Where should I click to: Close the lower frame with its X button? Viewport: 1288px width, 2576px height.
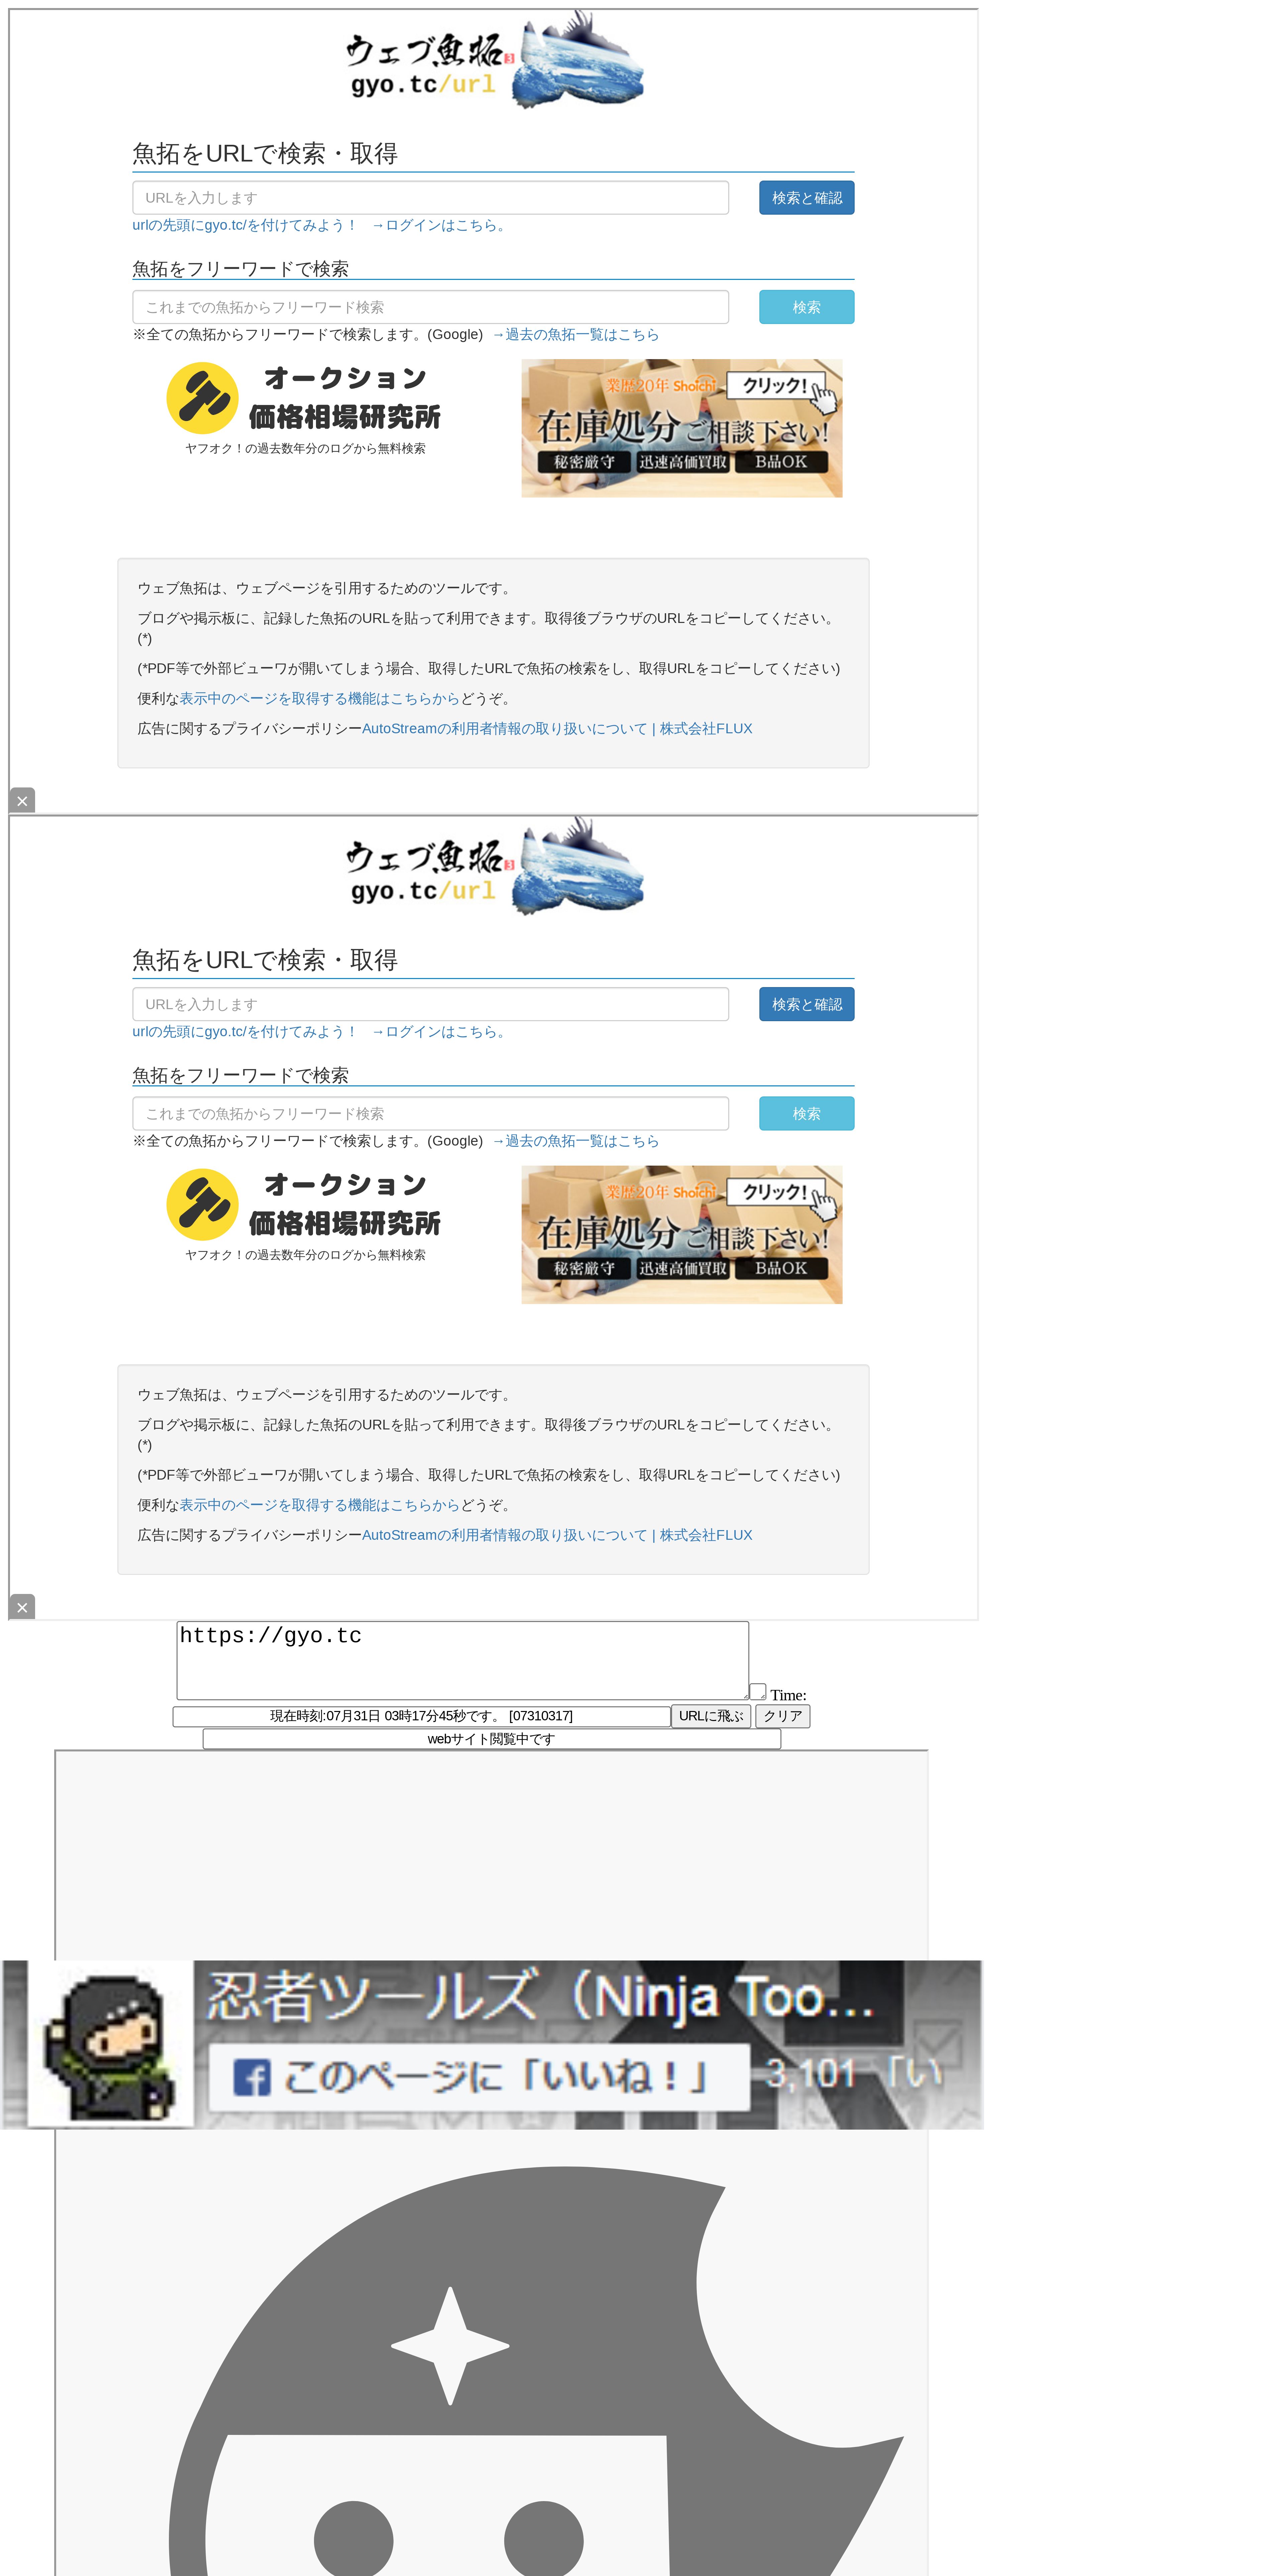(22, 1607)
